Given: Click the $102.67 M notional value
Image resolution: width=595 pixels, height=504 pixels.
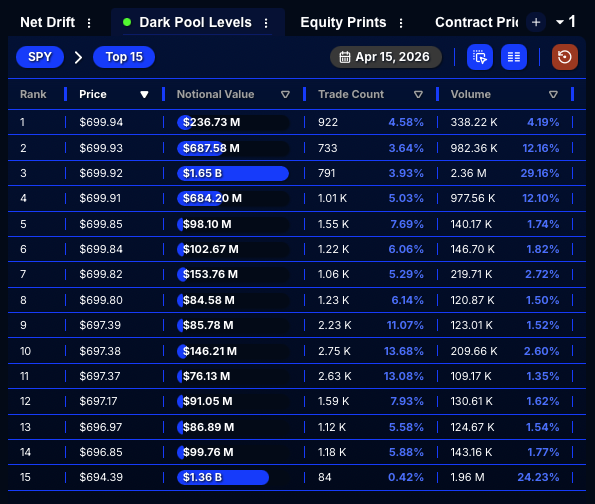Looking at the screenshot, I should [211, 249].
